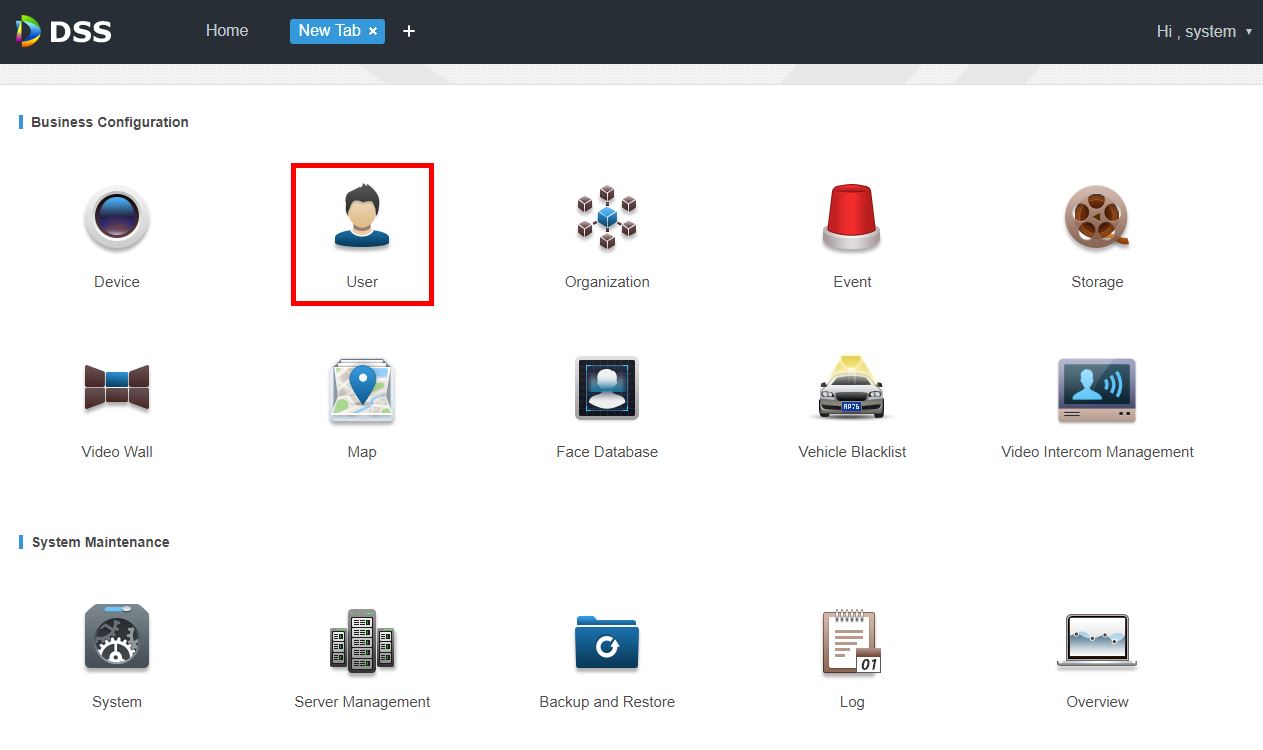This screenshot has width=1263, height=750.
Task: Open the Device configuration icon
Action: pos(117,217)
